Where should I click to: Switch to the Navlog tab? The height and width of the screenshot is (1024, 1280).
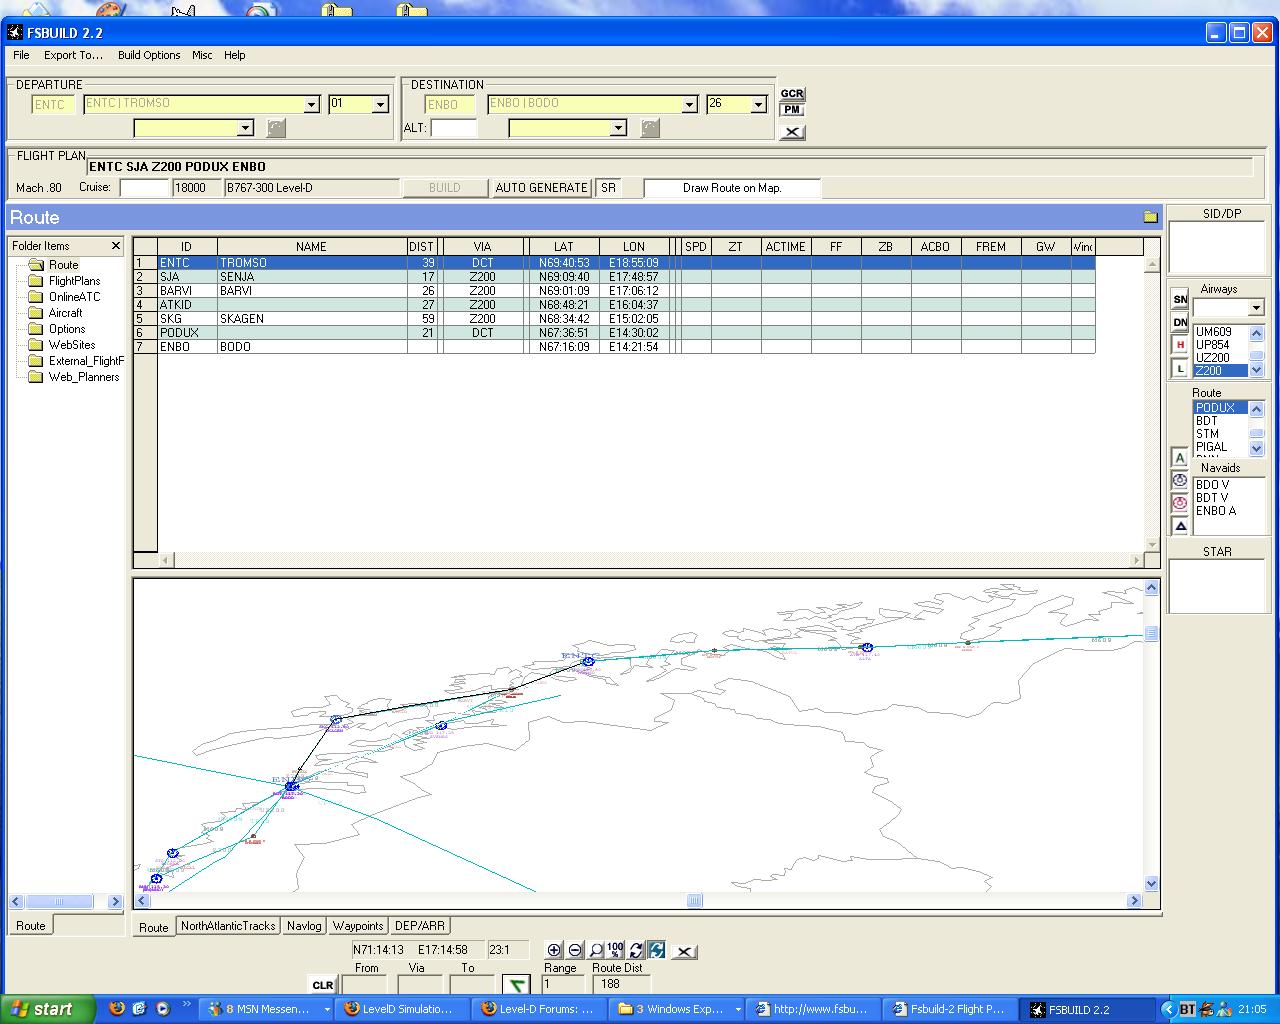point(304,926)
